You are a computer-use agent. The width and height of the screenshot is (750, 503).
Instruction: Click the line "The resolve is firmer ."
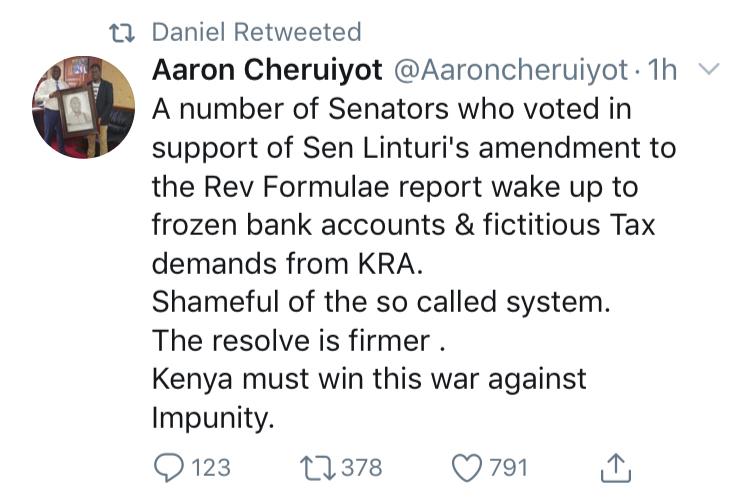tap(297, 341)
